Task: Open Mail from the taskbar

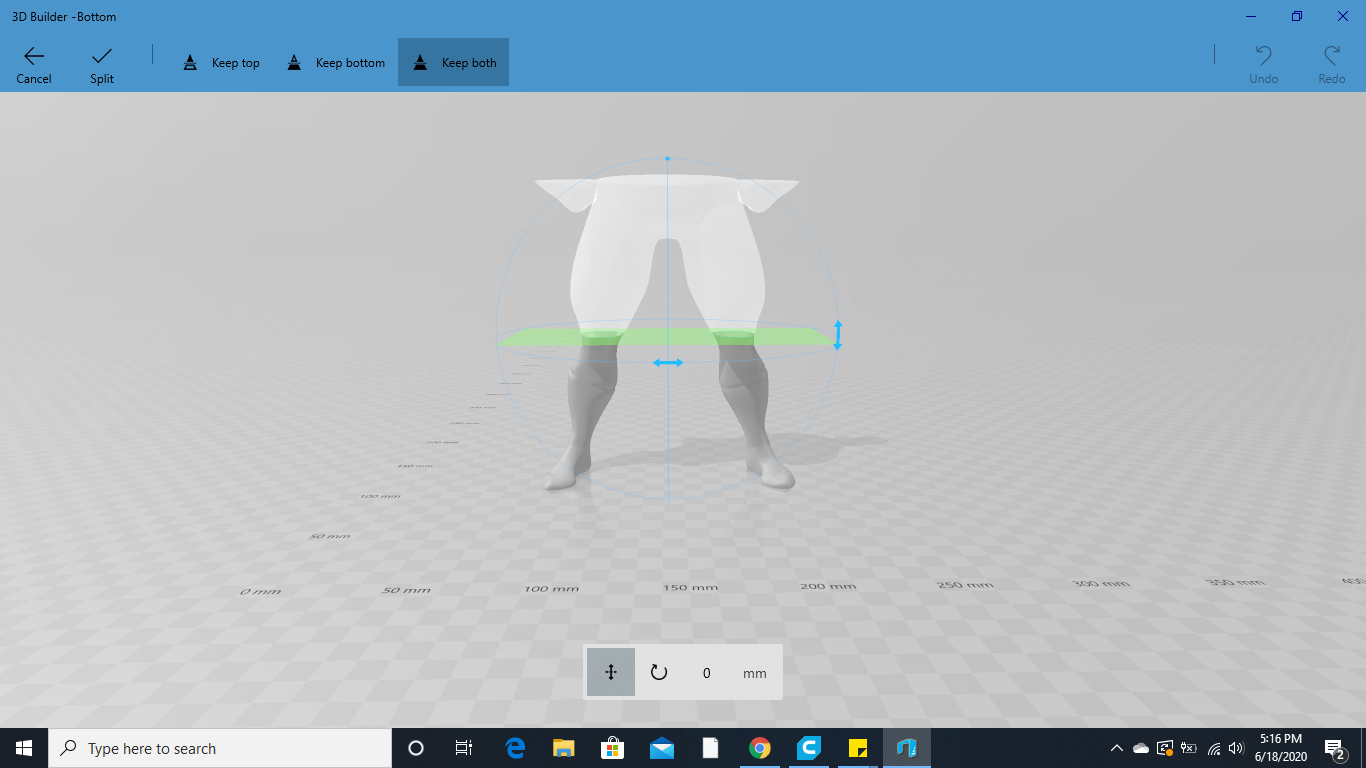Action: tap(661, 747)
